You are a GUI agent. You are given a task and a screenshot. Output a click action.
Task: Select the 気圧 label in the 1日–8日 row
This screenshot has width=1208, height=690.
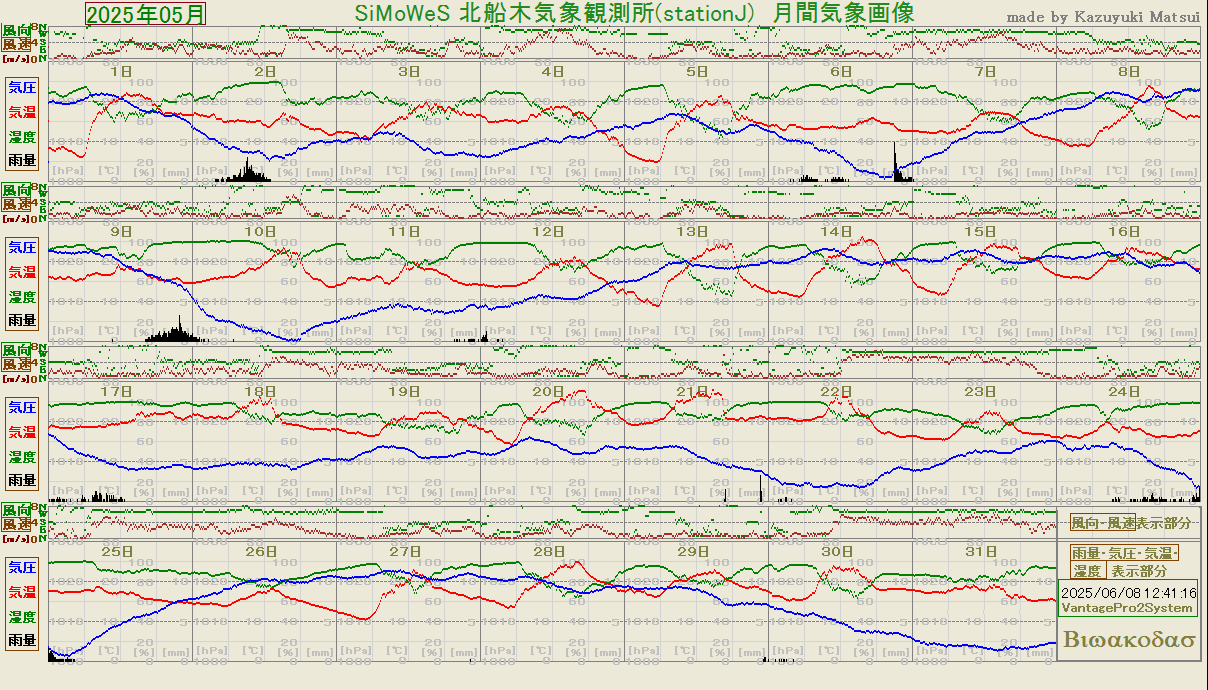tap(22, 87)
